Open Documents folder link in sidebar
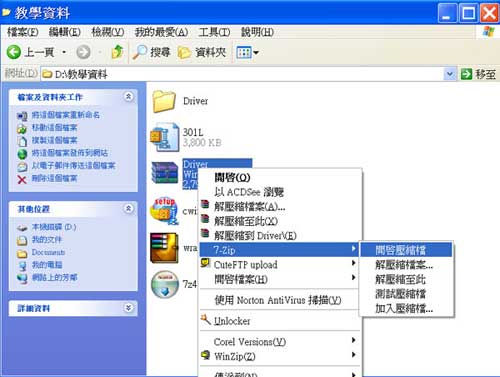Viewport: 500px width, 377px height. [x=48, y=252]
